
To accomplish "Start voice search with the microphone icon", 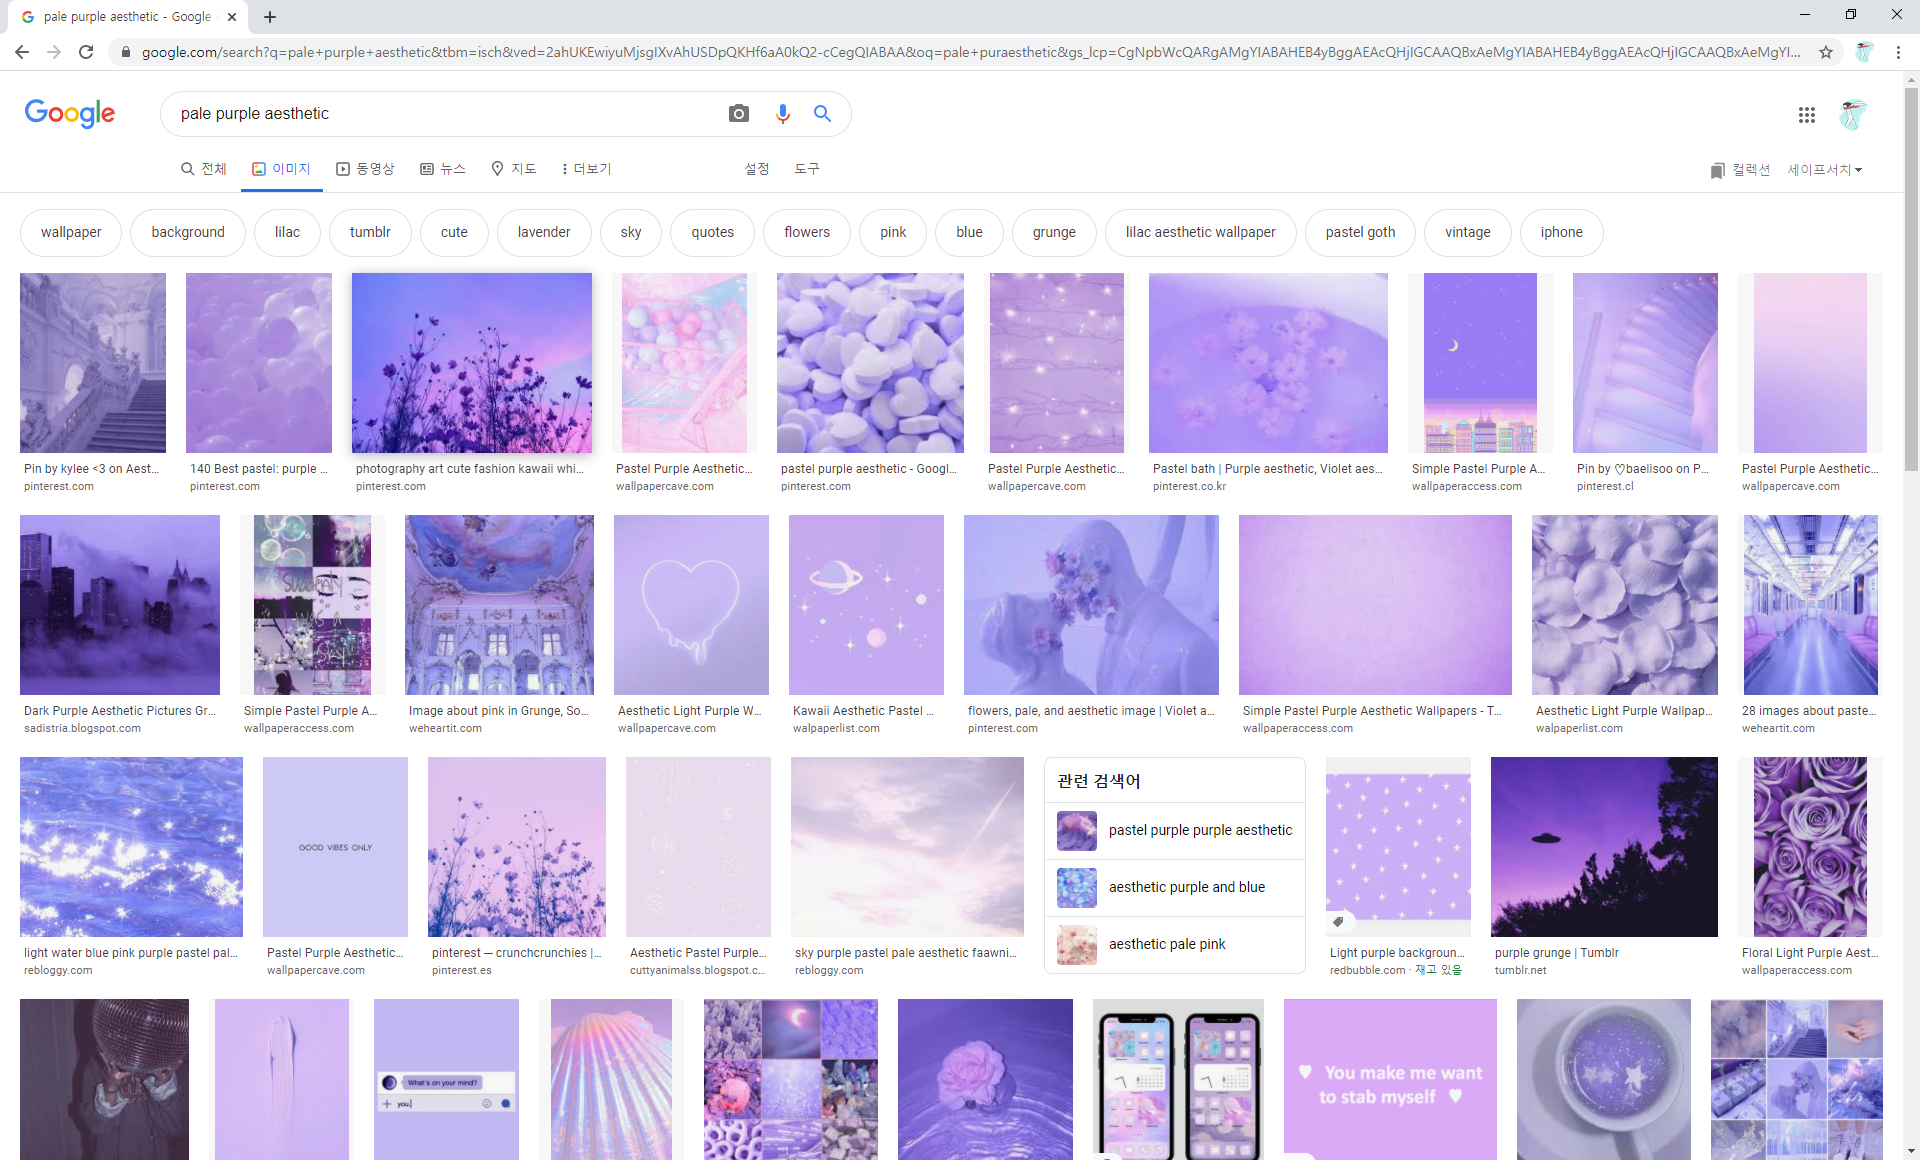I will [782, 114].
